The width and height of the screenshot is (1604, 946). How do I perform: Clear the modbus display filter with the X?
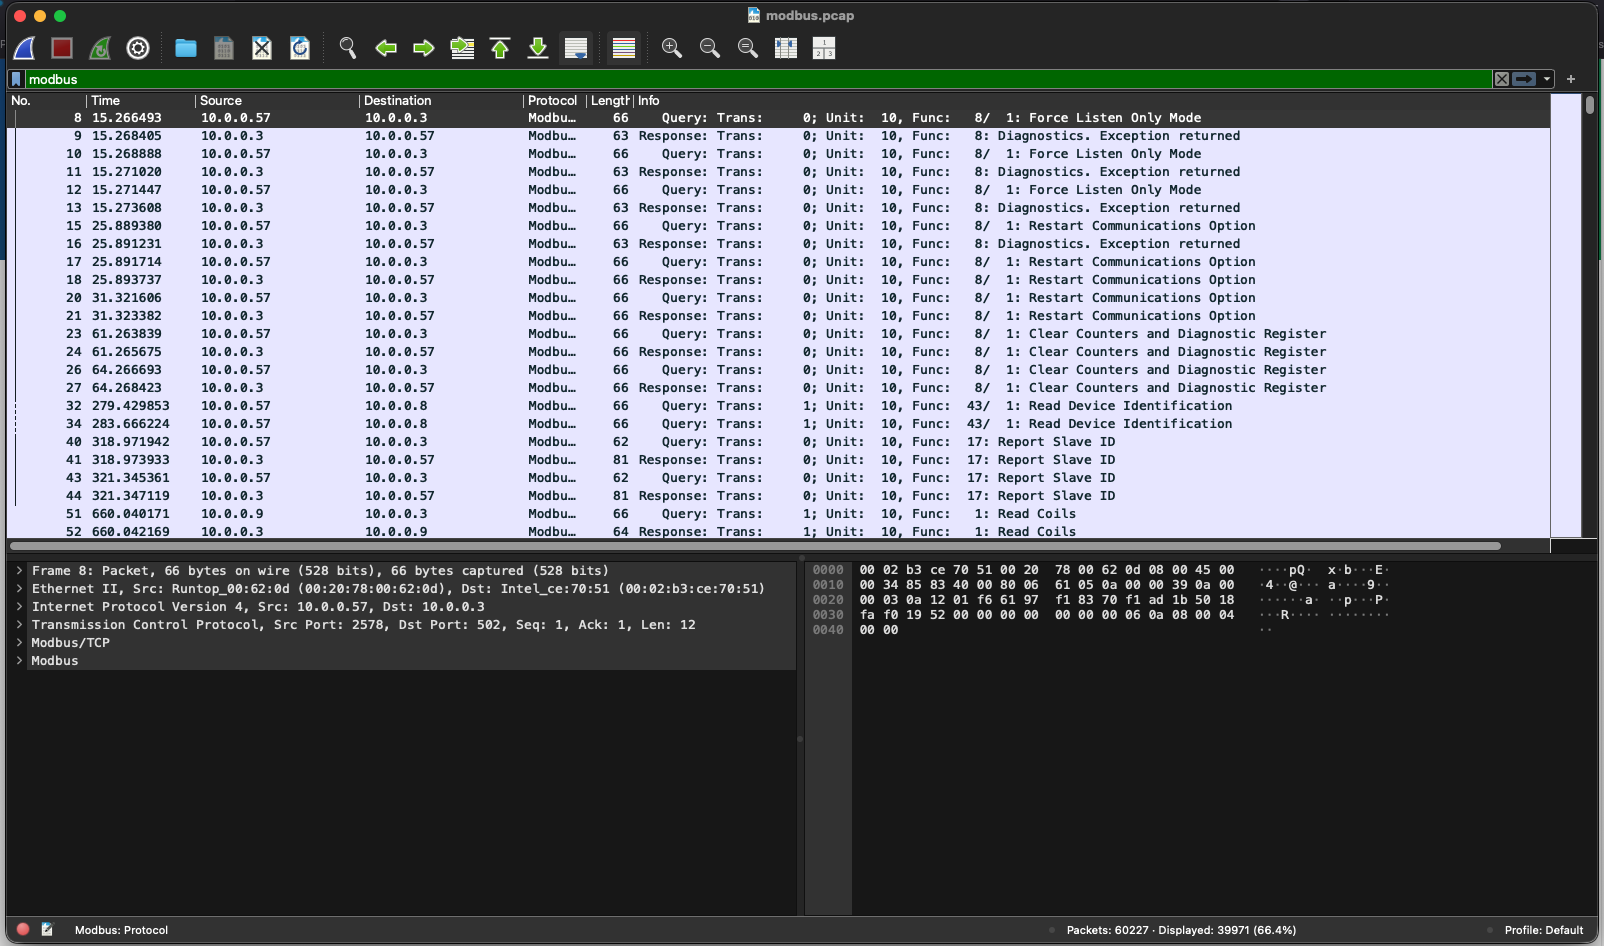[x=1502, y=79]
